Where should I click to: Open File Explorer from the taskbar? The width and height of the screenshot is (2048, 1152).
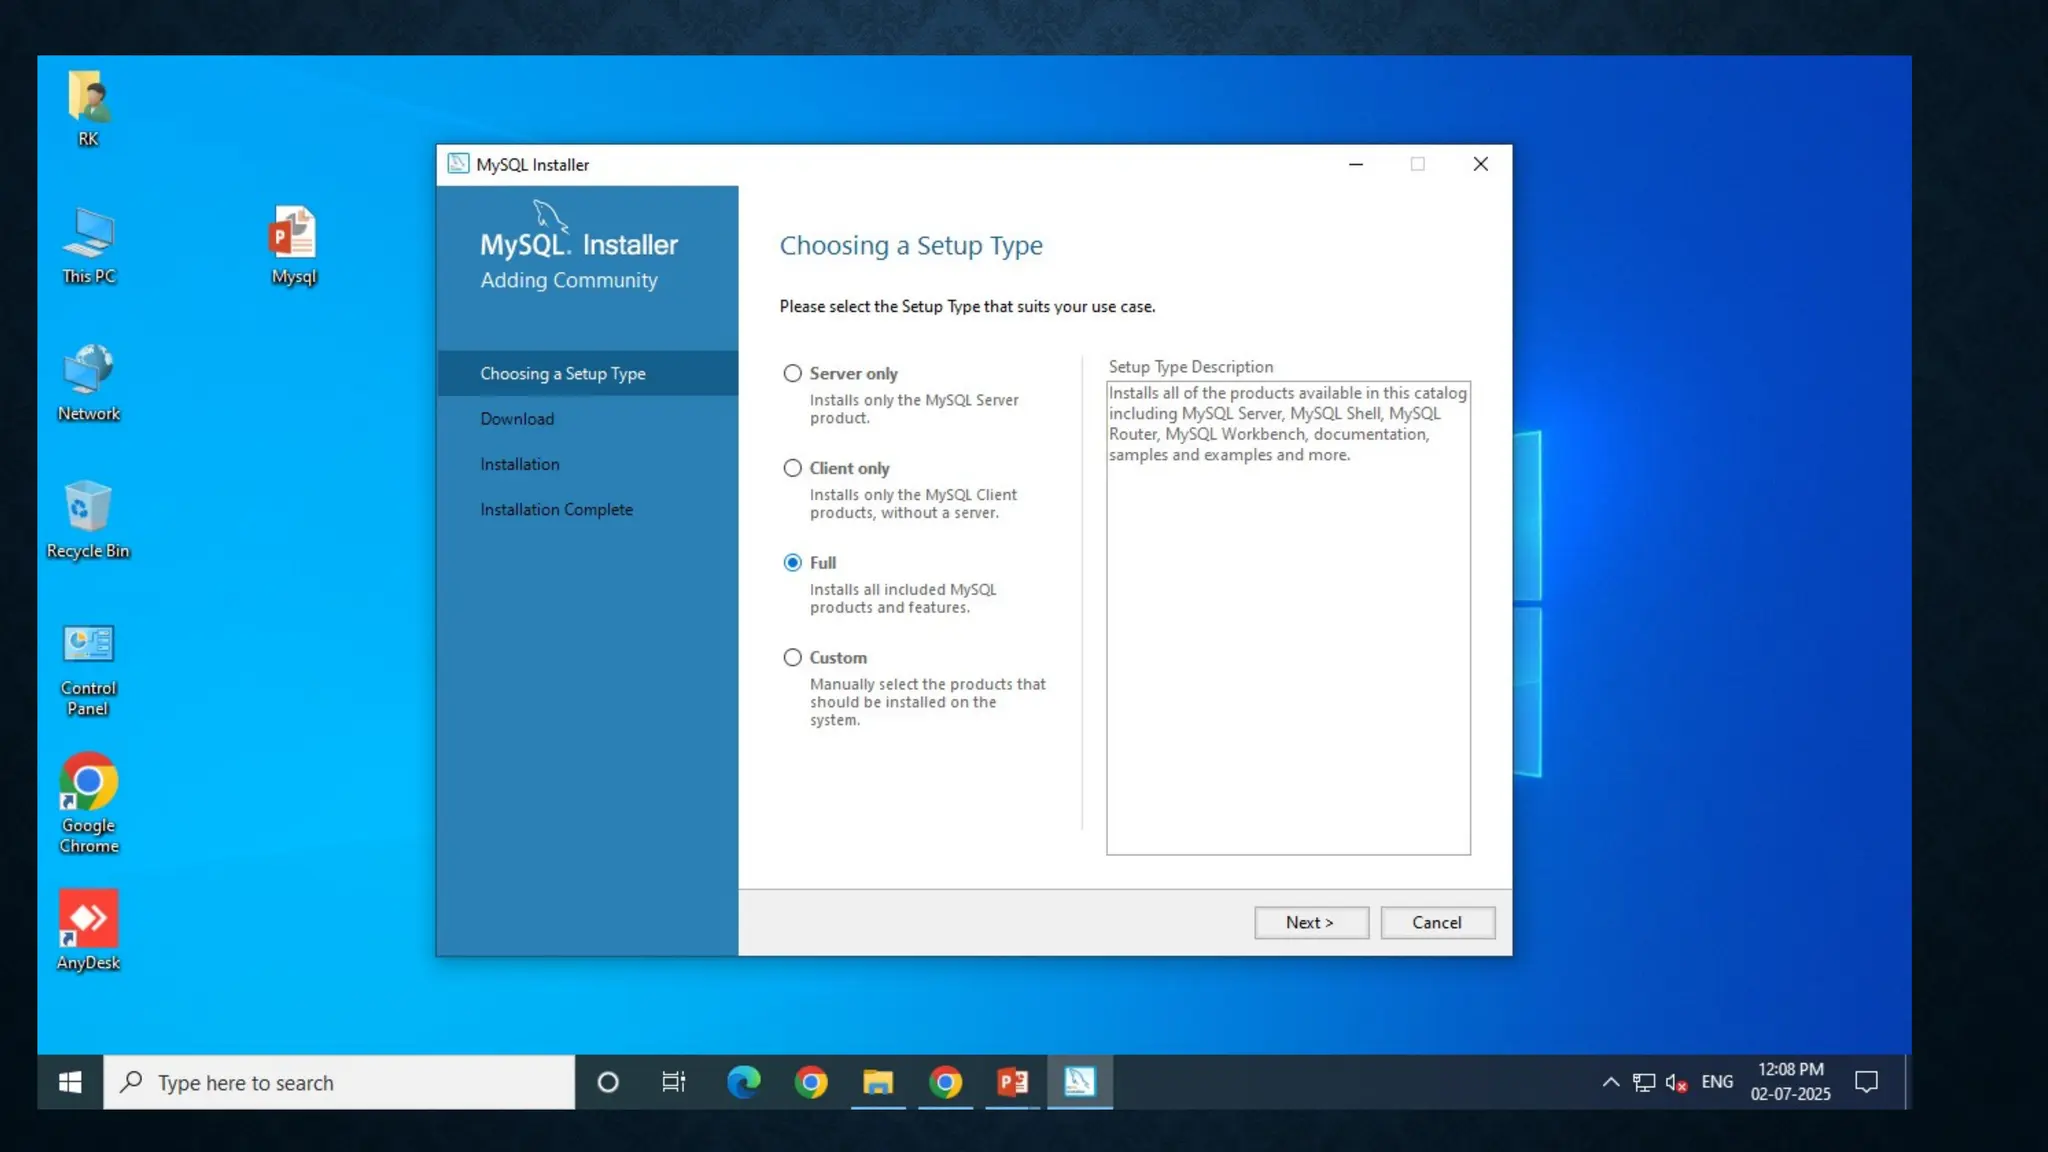tap(878, 1082)
